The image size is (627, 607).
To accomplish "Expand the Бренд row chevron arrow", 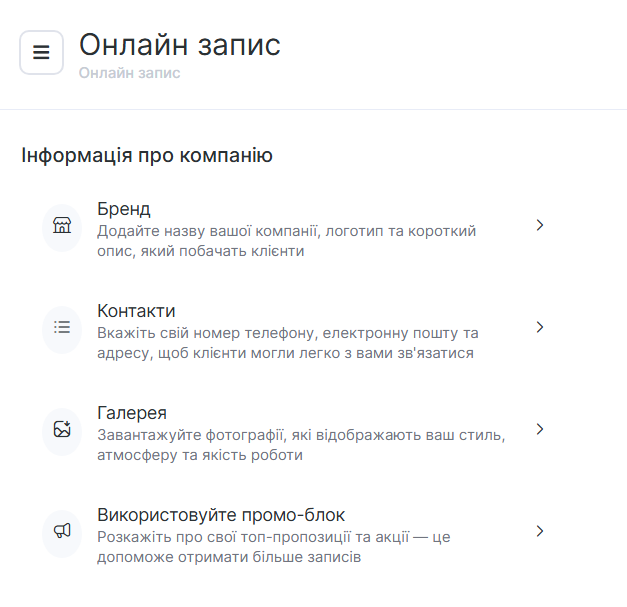I will [x=539, y=225].
